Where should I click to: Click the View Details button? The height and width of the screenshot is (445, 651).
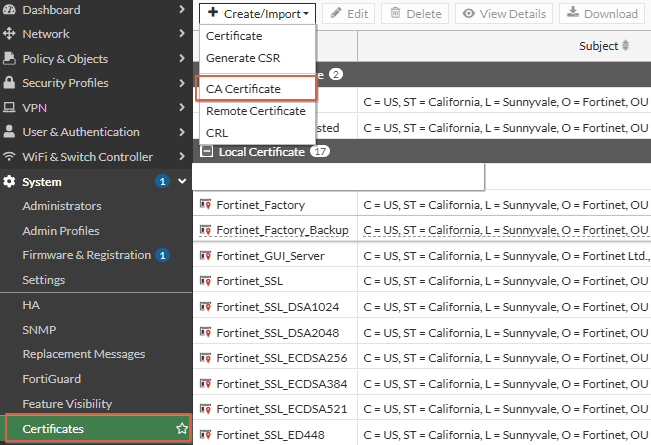point(504,14)
